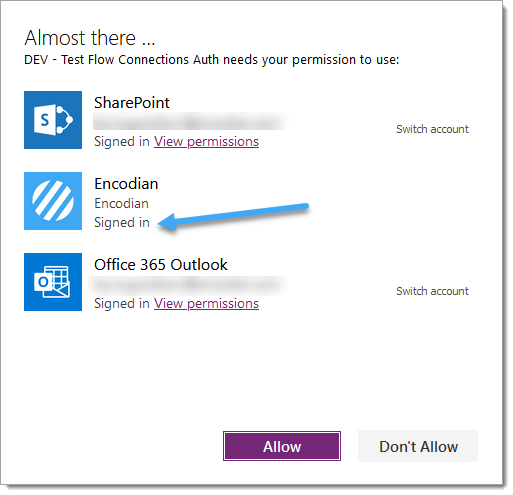Switch account for the SharePoint connection
Image resolution: width=513 pixels, height=495 pixels.
(432, 129)
